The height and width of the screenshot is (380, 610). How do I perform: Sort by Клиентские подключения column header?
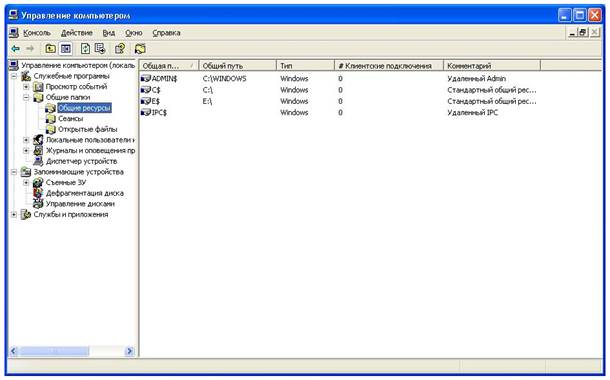389,66
